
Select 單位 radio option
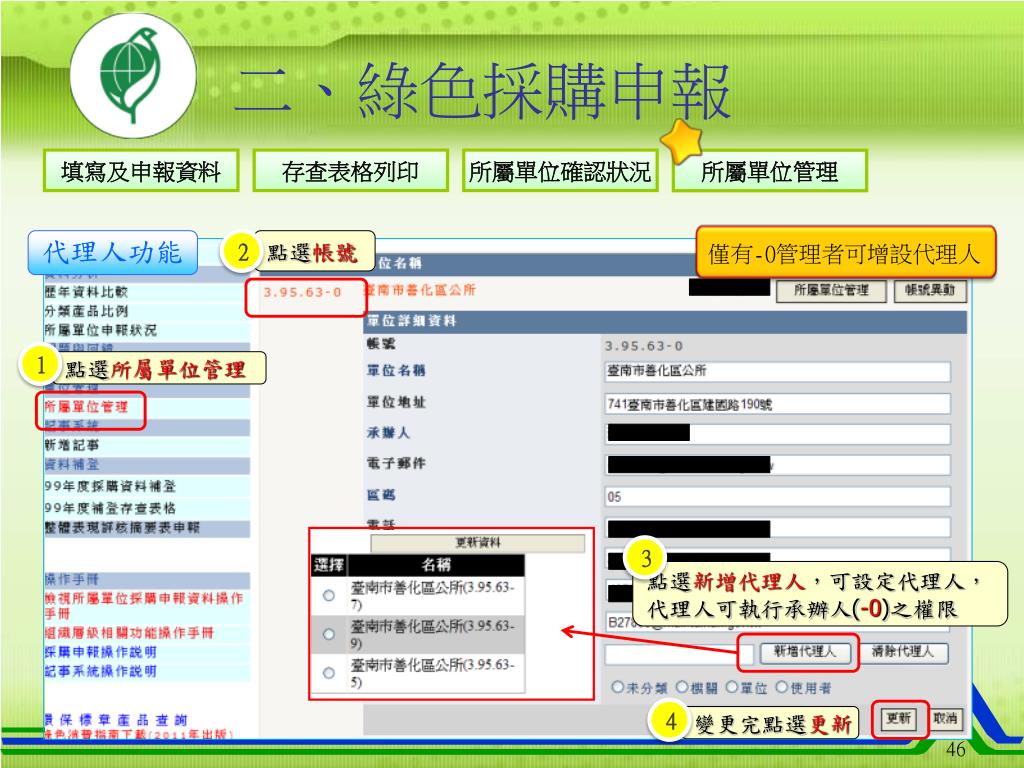tap(731, 687)
